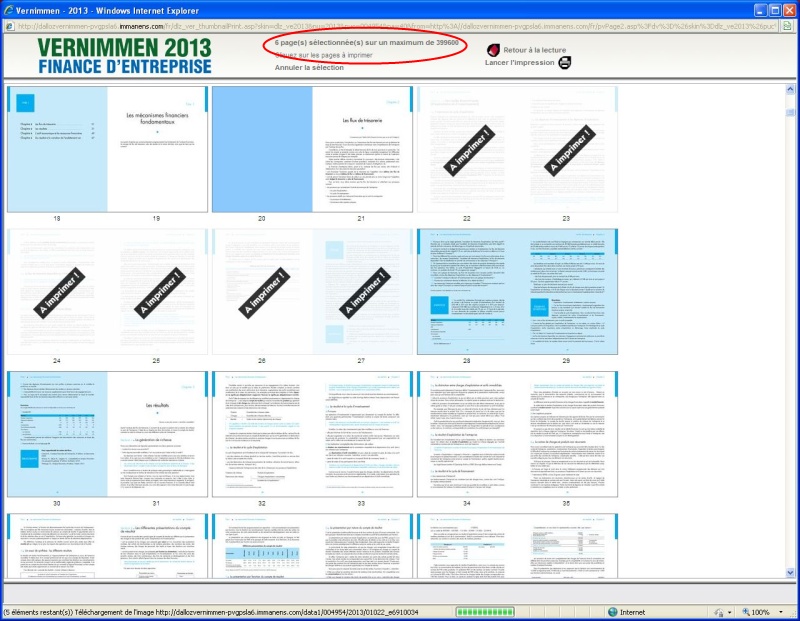Select page 35 thumbnail for printing
The width and height of the screenshot is (800, 621).
click(567, 434)
